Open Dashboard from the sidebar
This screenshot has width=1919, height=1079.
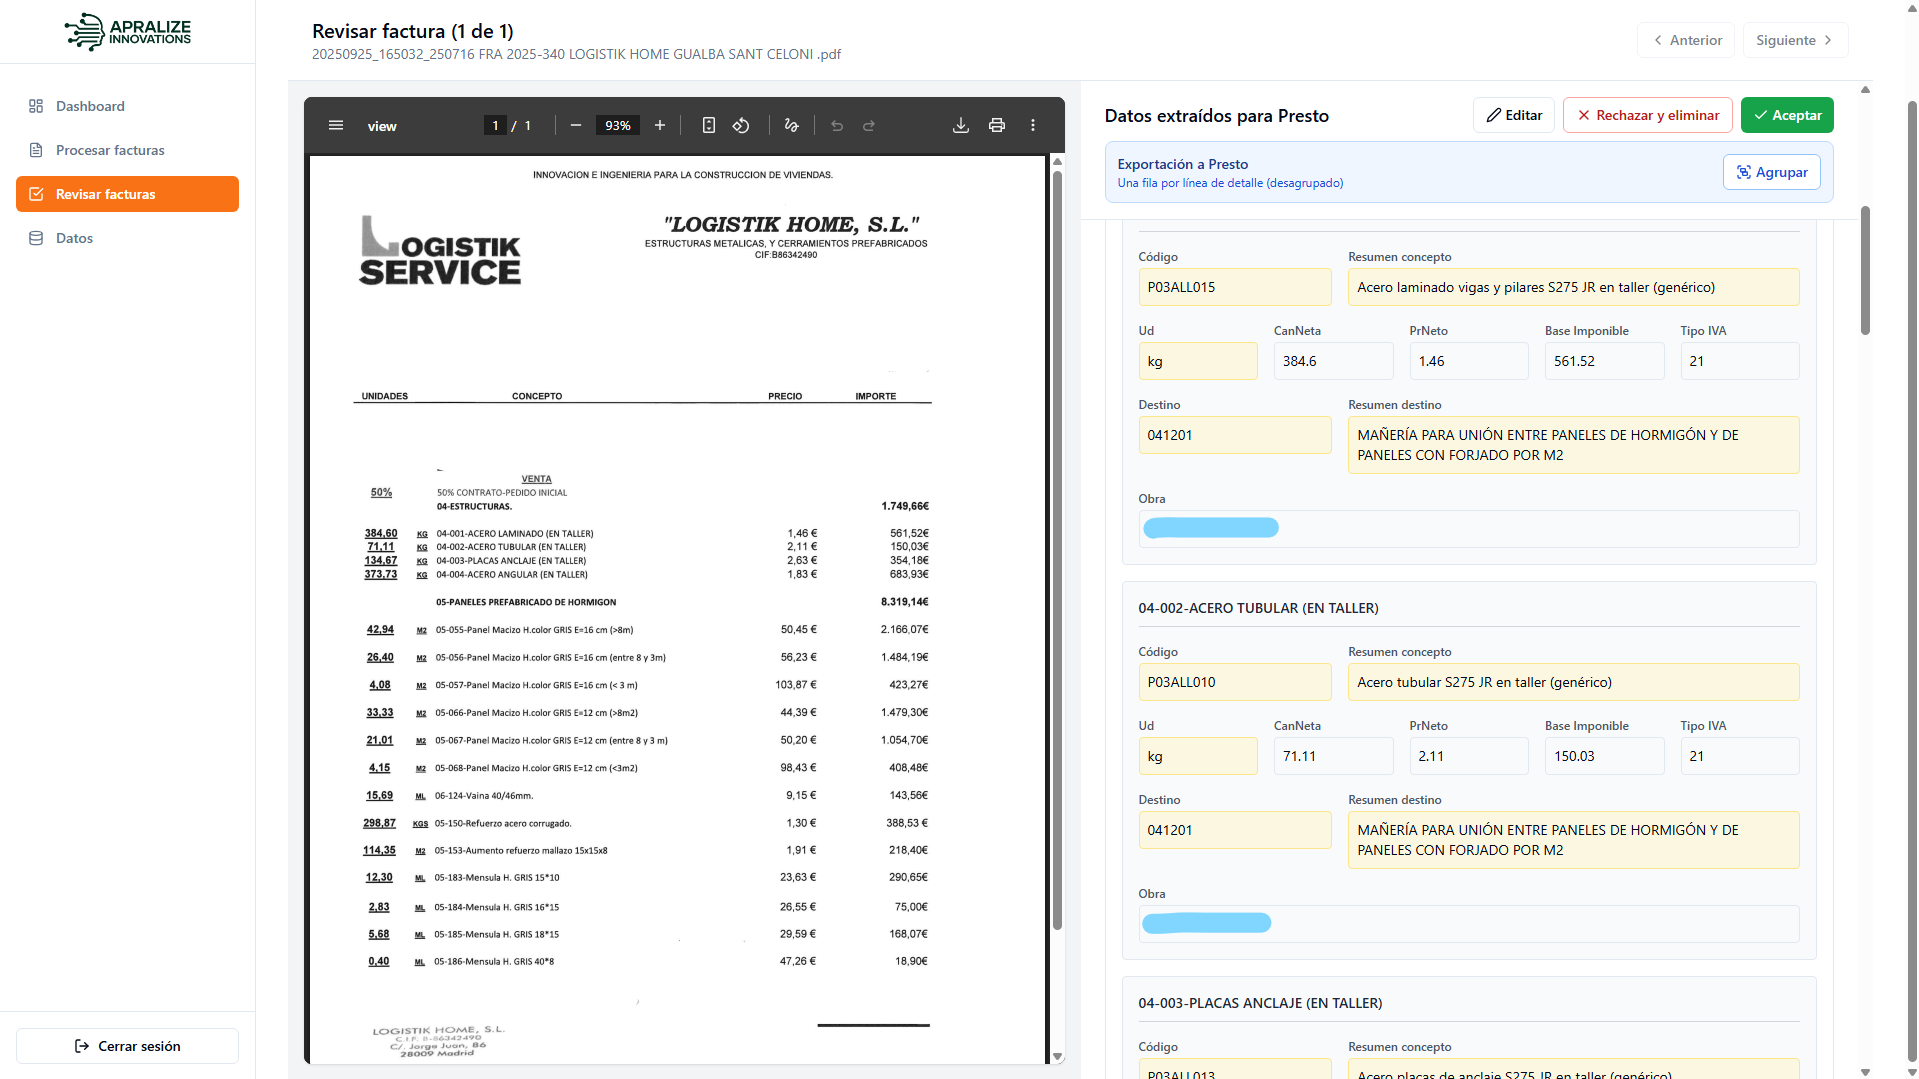pyautogui.click(x=127, y=106)
